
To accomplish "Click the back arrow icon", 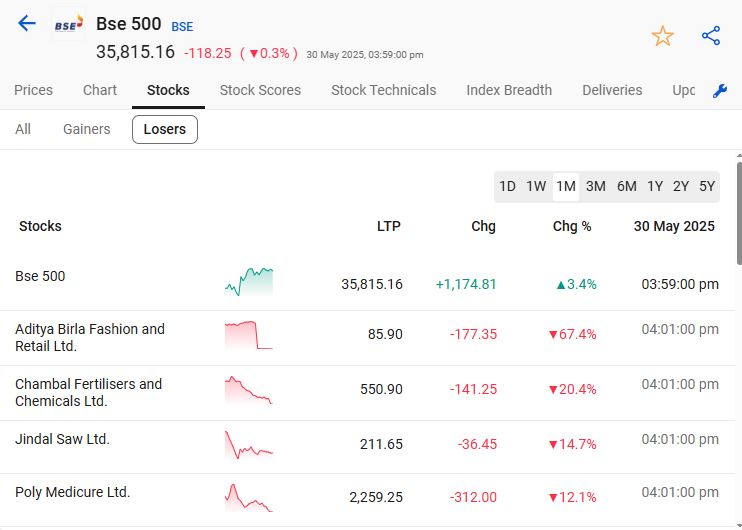I will click(27, 24).
